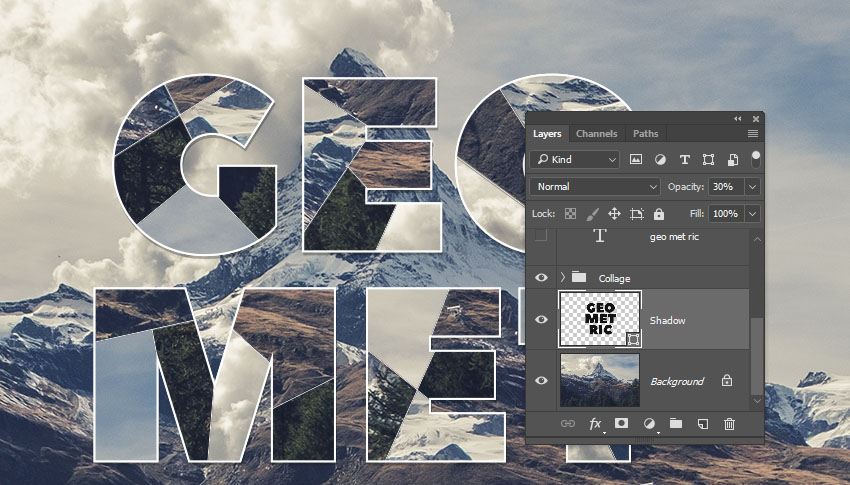The width and height of the screenshot is (850, 485).
Task: Add a layer style with fx icon
Action: point(595,424)
